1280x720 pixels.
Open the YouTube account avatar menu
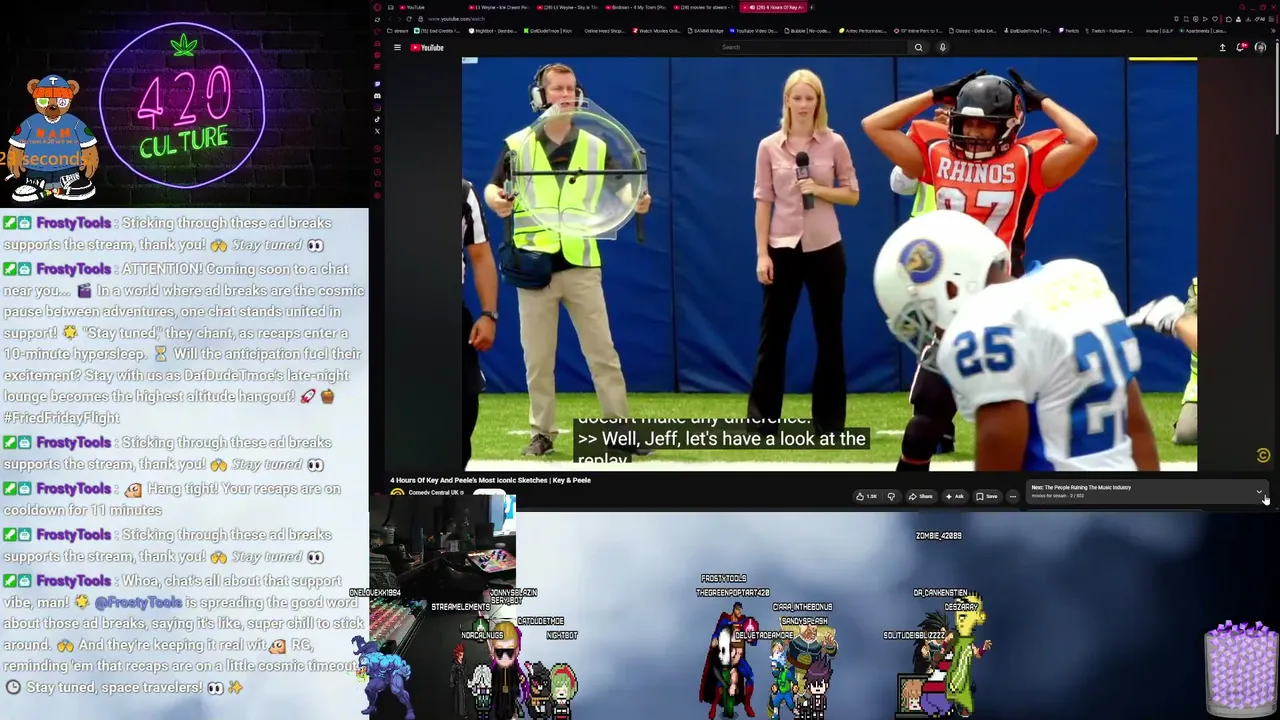[1260, 47]
